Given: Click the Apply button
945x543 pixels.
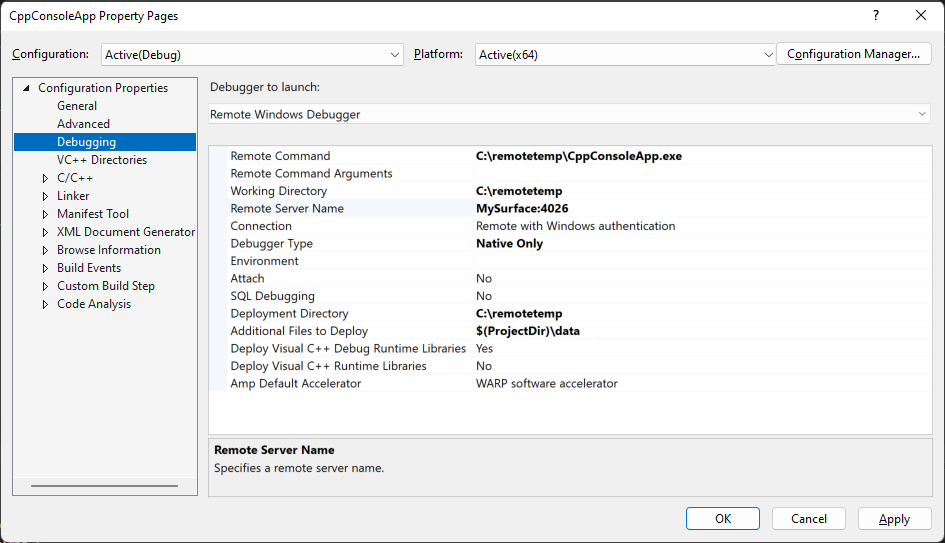Looking at the screenshot, I should (x=894, y=519).
